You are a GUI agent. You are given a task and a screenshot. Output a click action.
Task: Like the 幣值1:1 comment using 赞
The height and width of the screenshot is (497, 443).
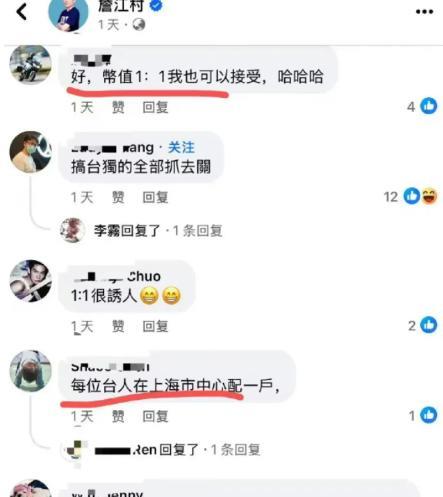click(x=118, y=107)
